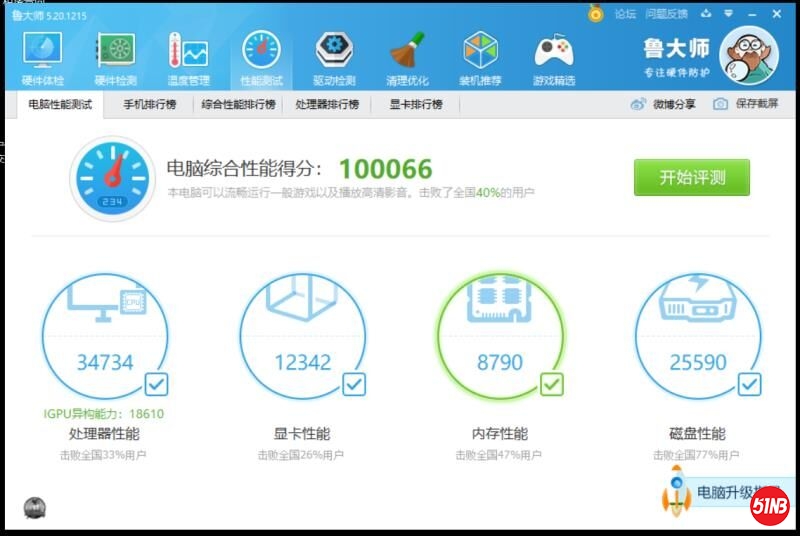Open the 硬件检测 hardware detection icon
The image size is (800, 536).
click(116, 57)
